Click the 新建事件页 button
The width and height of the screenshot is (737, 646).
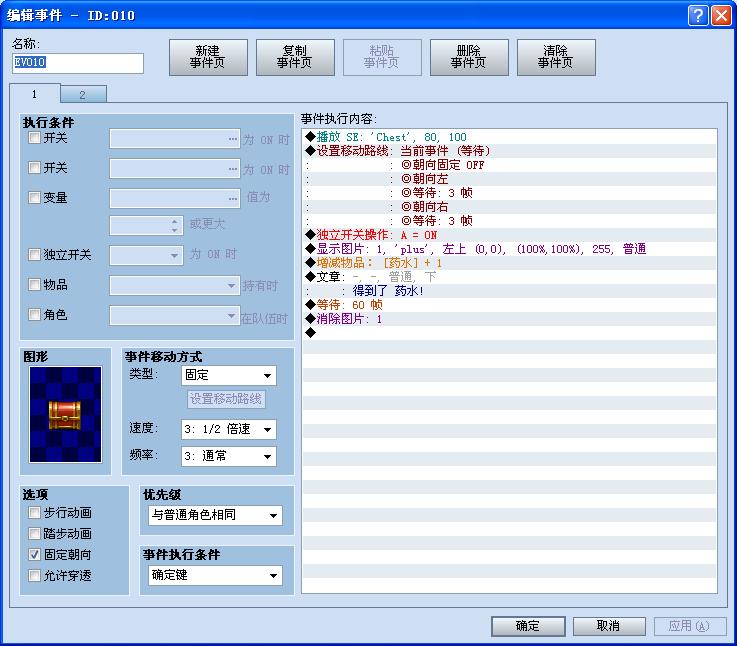coord(208,57)
